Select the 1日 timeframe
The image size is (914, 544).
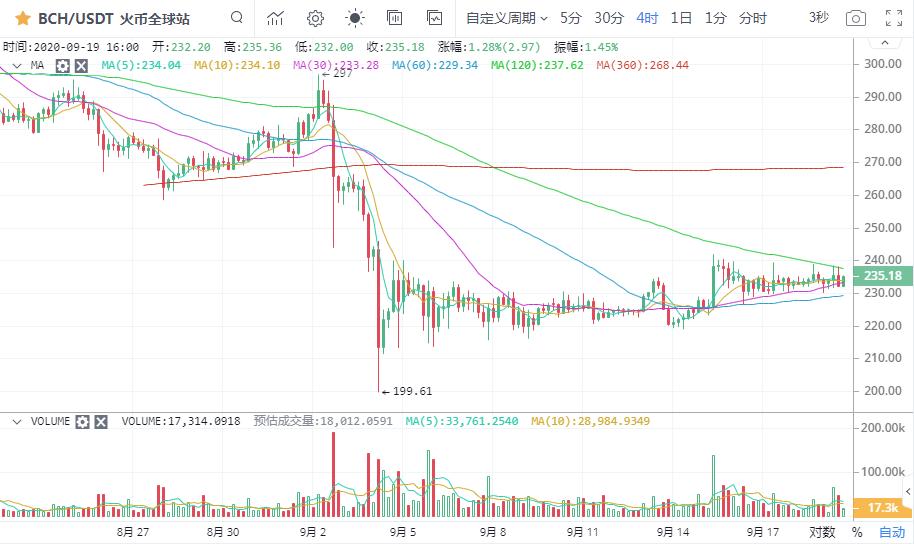point(681,18)
